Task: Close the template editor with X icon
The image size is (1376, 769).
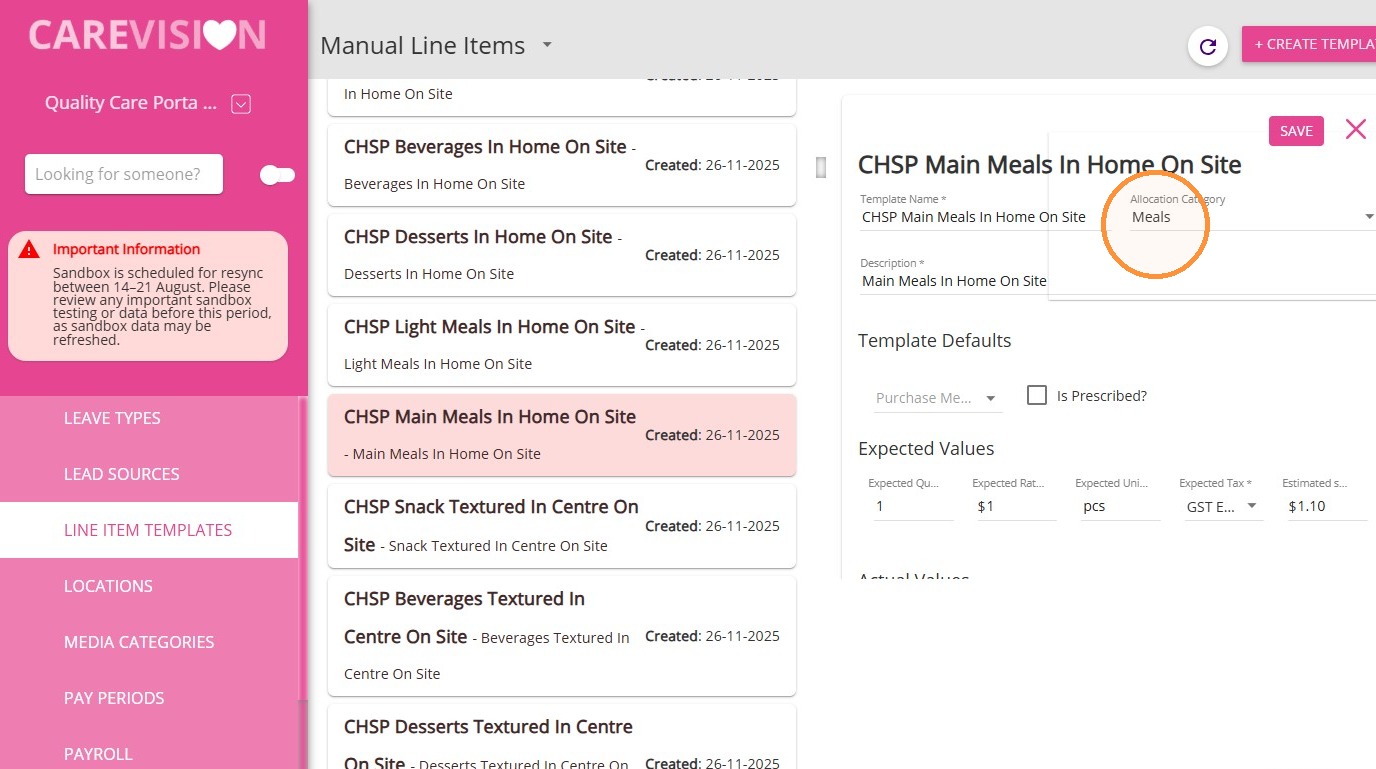Action: point(1355,129)
